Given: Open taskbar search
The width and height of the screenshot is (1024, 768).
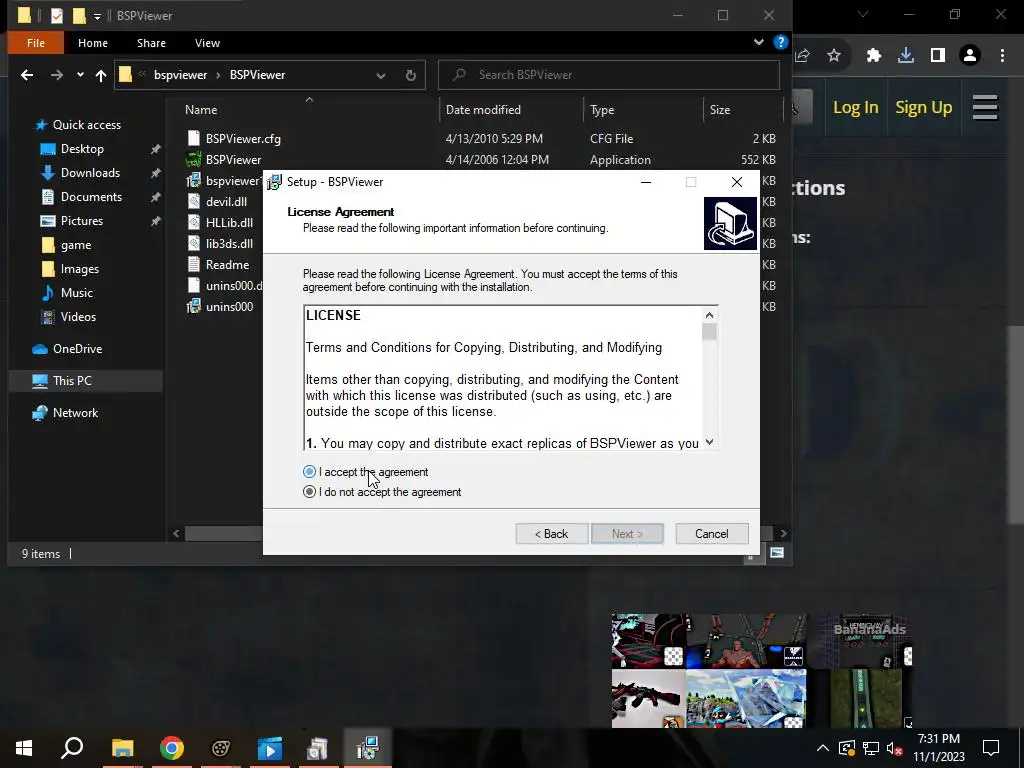Looking at the screenshot, I should click(x=72, y=748).
